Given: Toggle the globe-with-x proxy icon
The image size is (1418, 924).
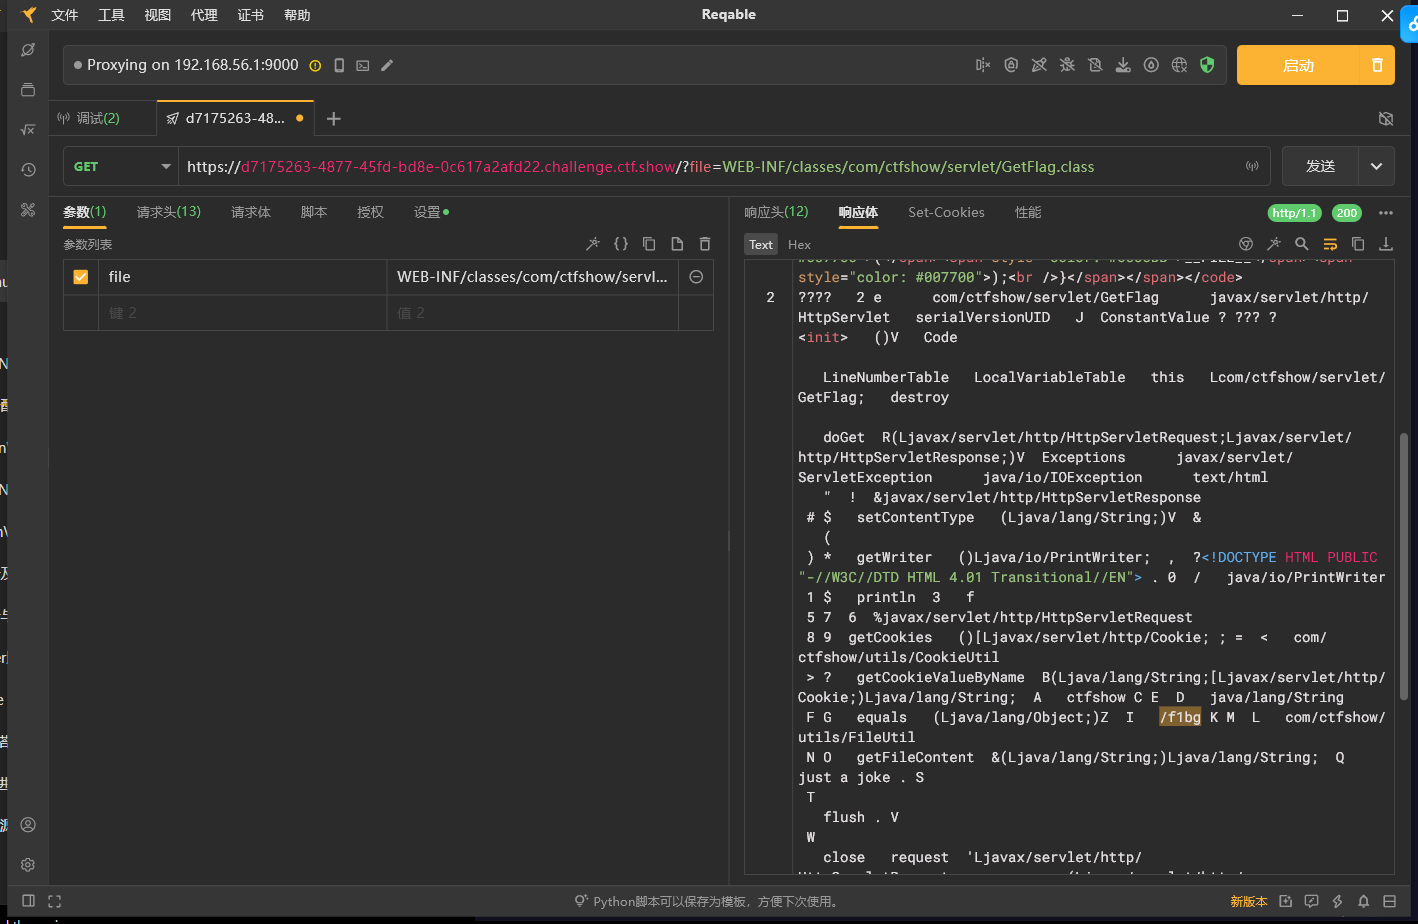Looking at the screenshot, I should point(1179,65).
